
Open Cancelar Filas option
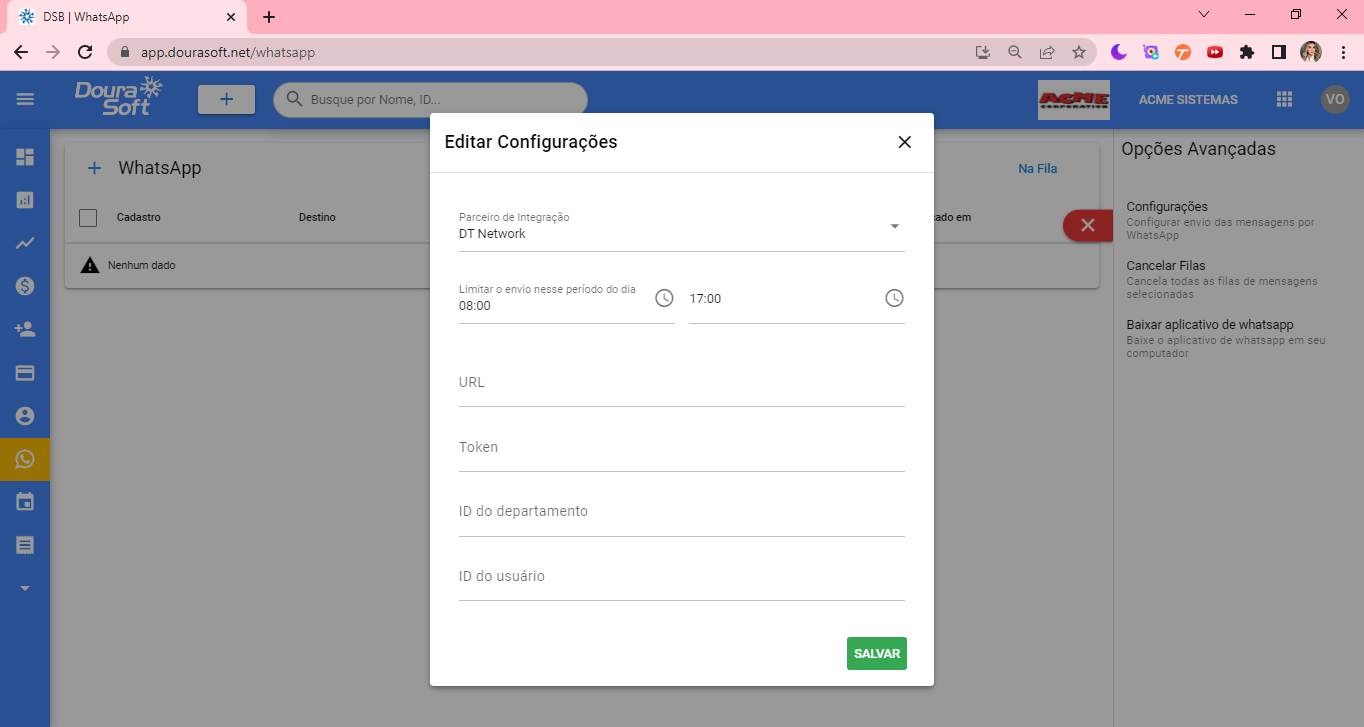point(1165,266)
